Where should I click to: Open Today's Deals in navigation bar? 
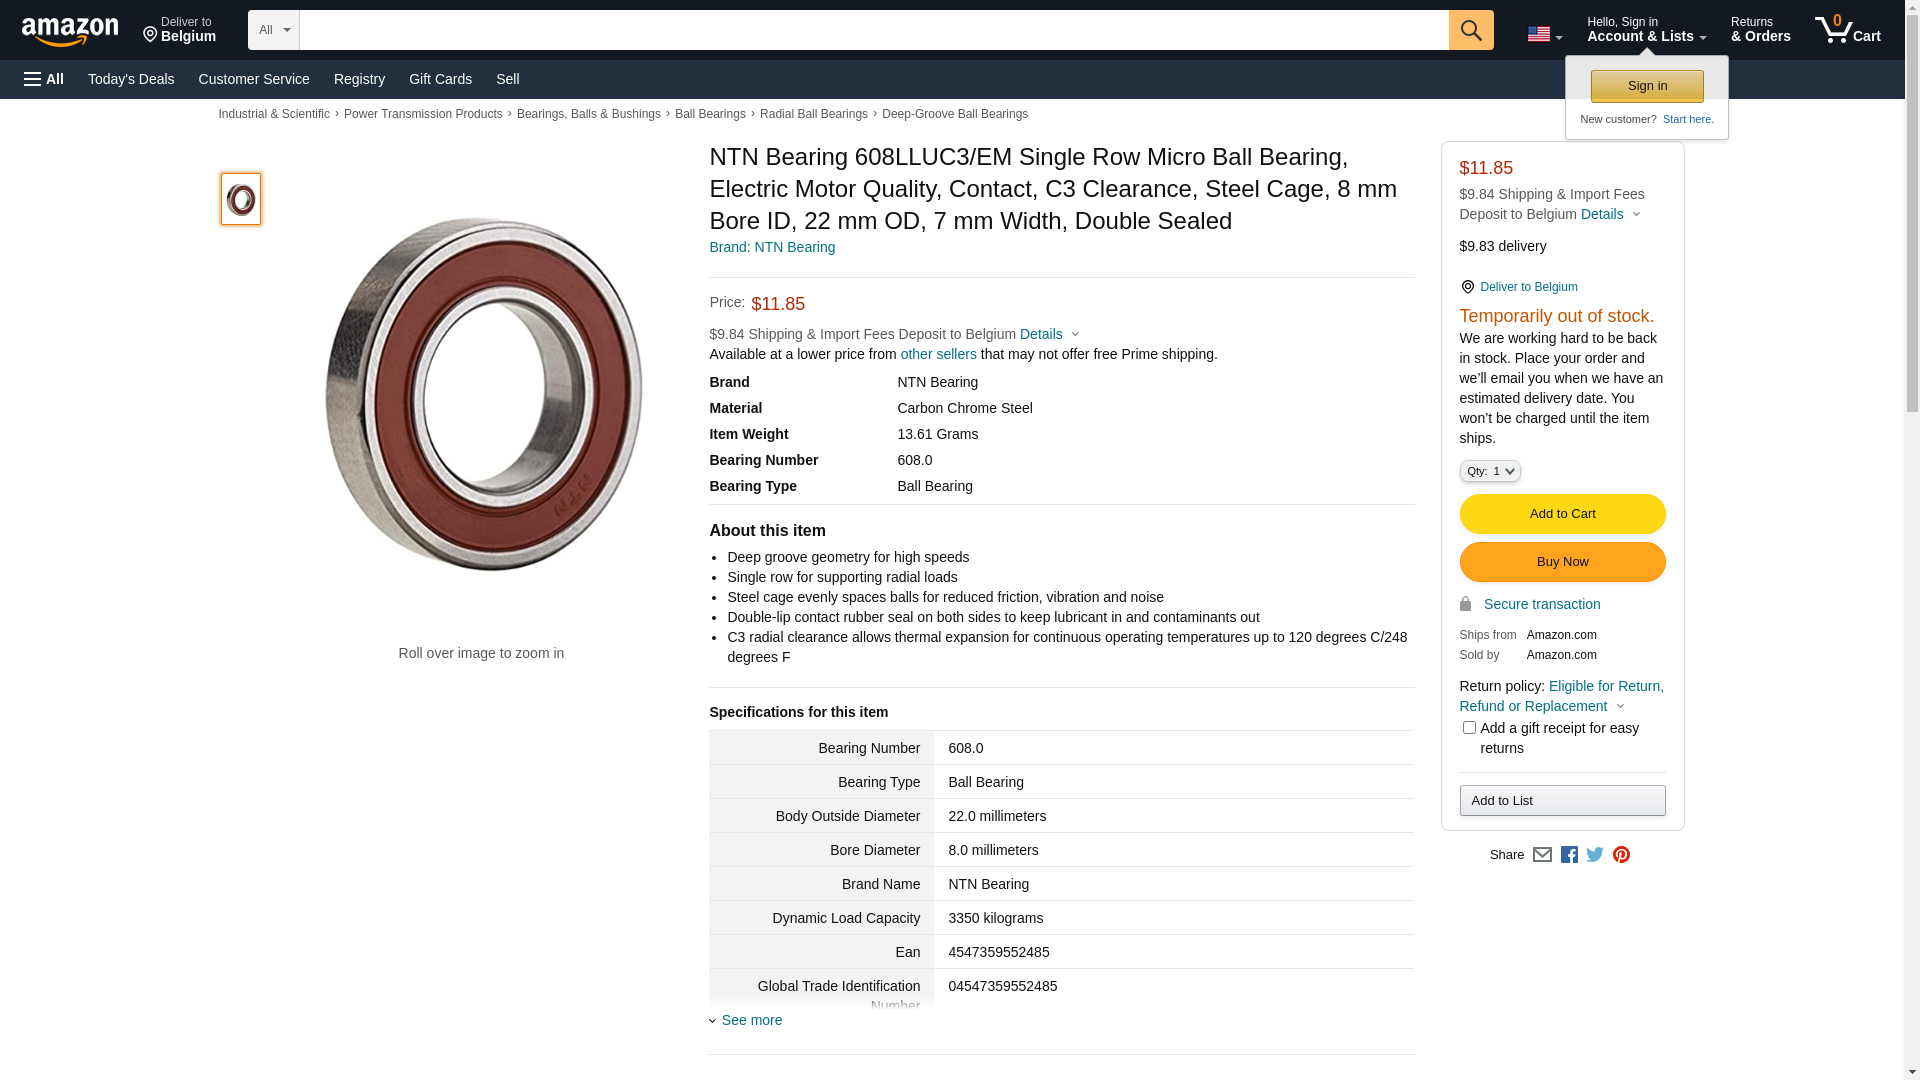point(131,79)
